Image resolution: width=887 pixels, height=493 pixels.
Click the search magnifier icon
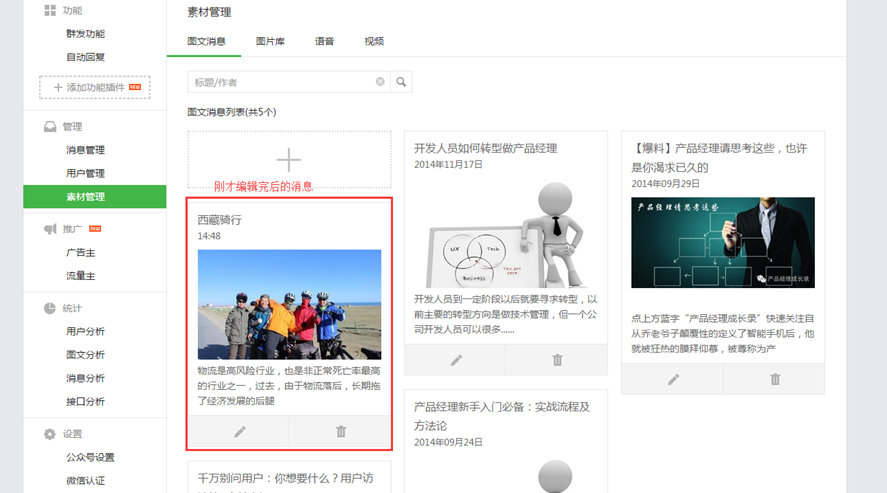click(x=401, y=82)
